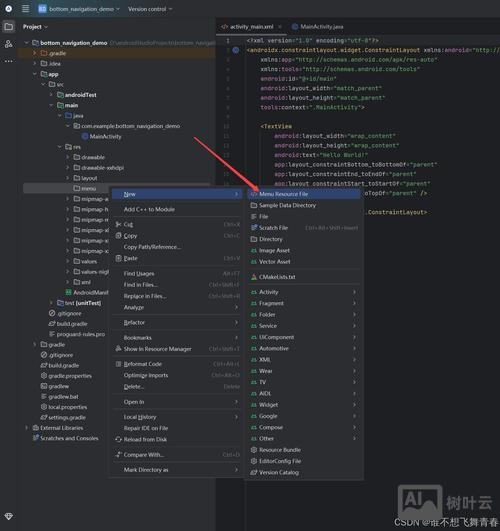Click the Version Catalog icon
Screen dimensions: 500x531
(x=254, y=472)
